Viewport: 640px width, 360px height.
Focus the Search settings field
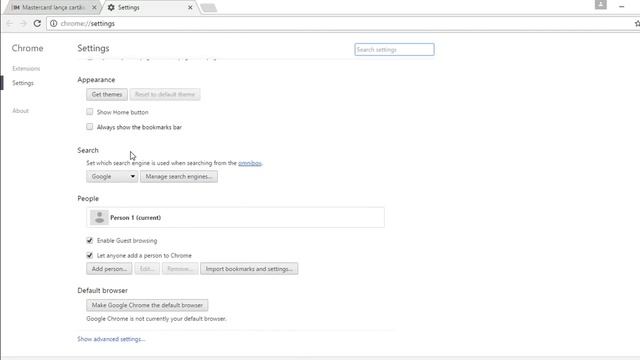pyautogui.click(x=394, y=50)
